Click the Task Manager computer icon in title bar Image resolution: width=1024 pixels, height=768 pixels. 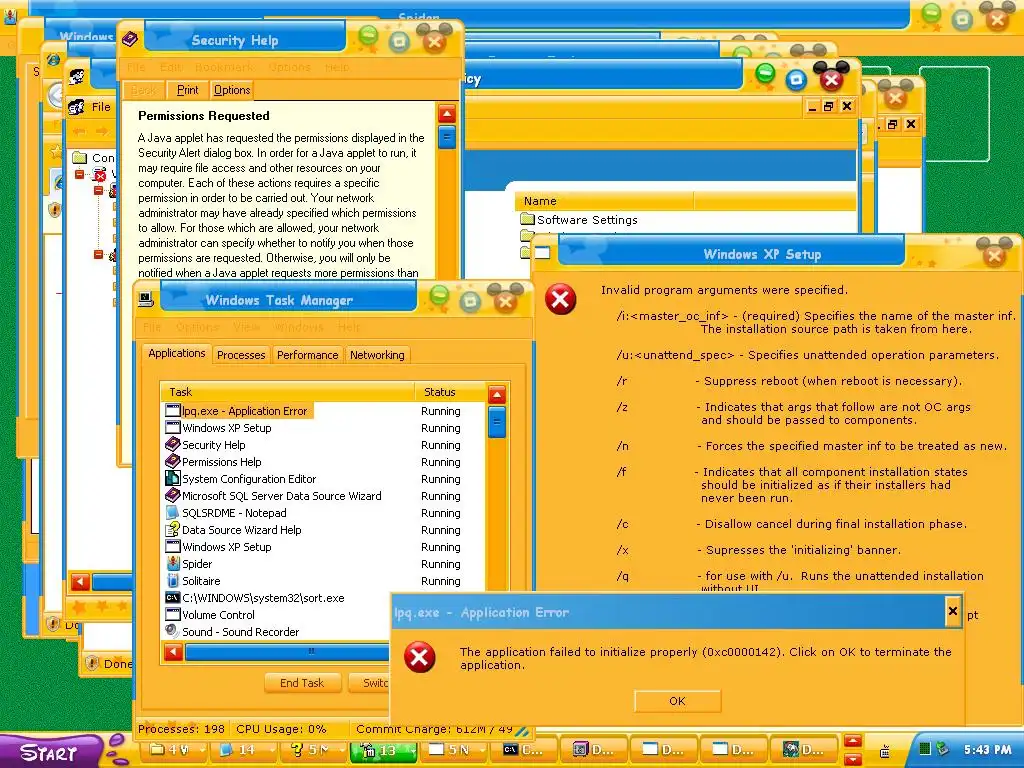click(x=146, y=299)
